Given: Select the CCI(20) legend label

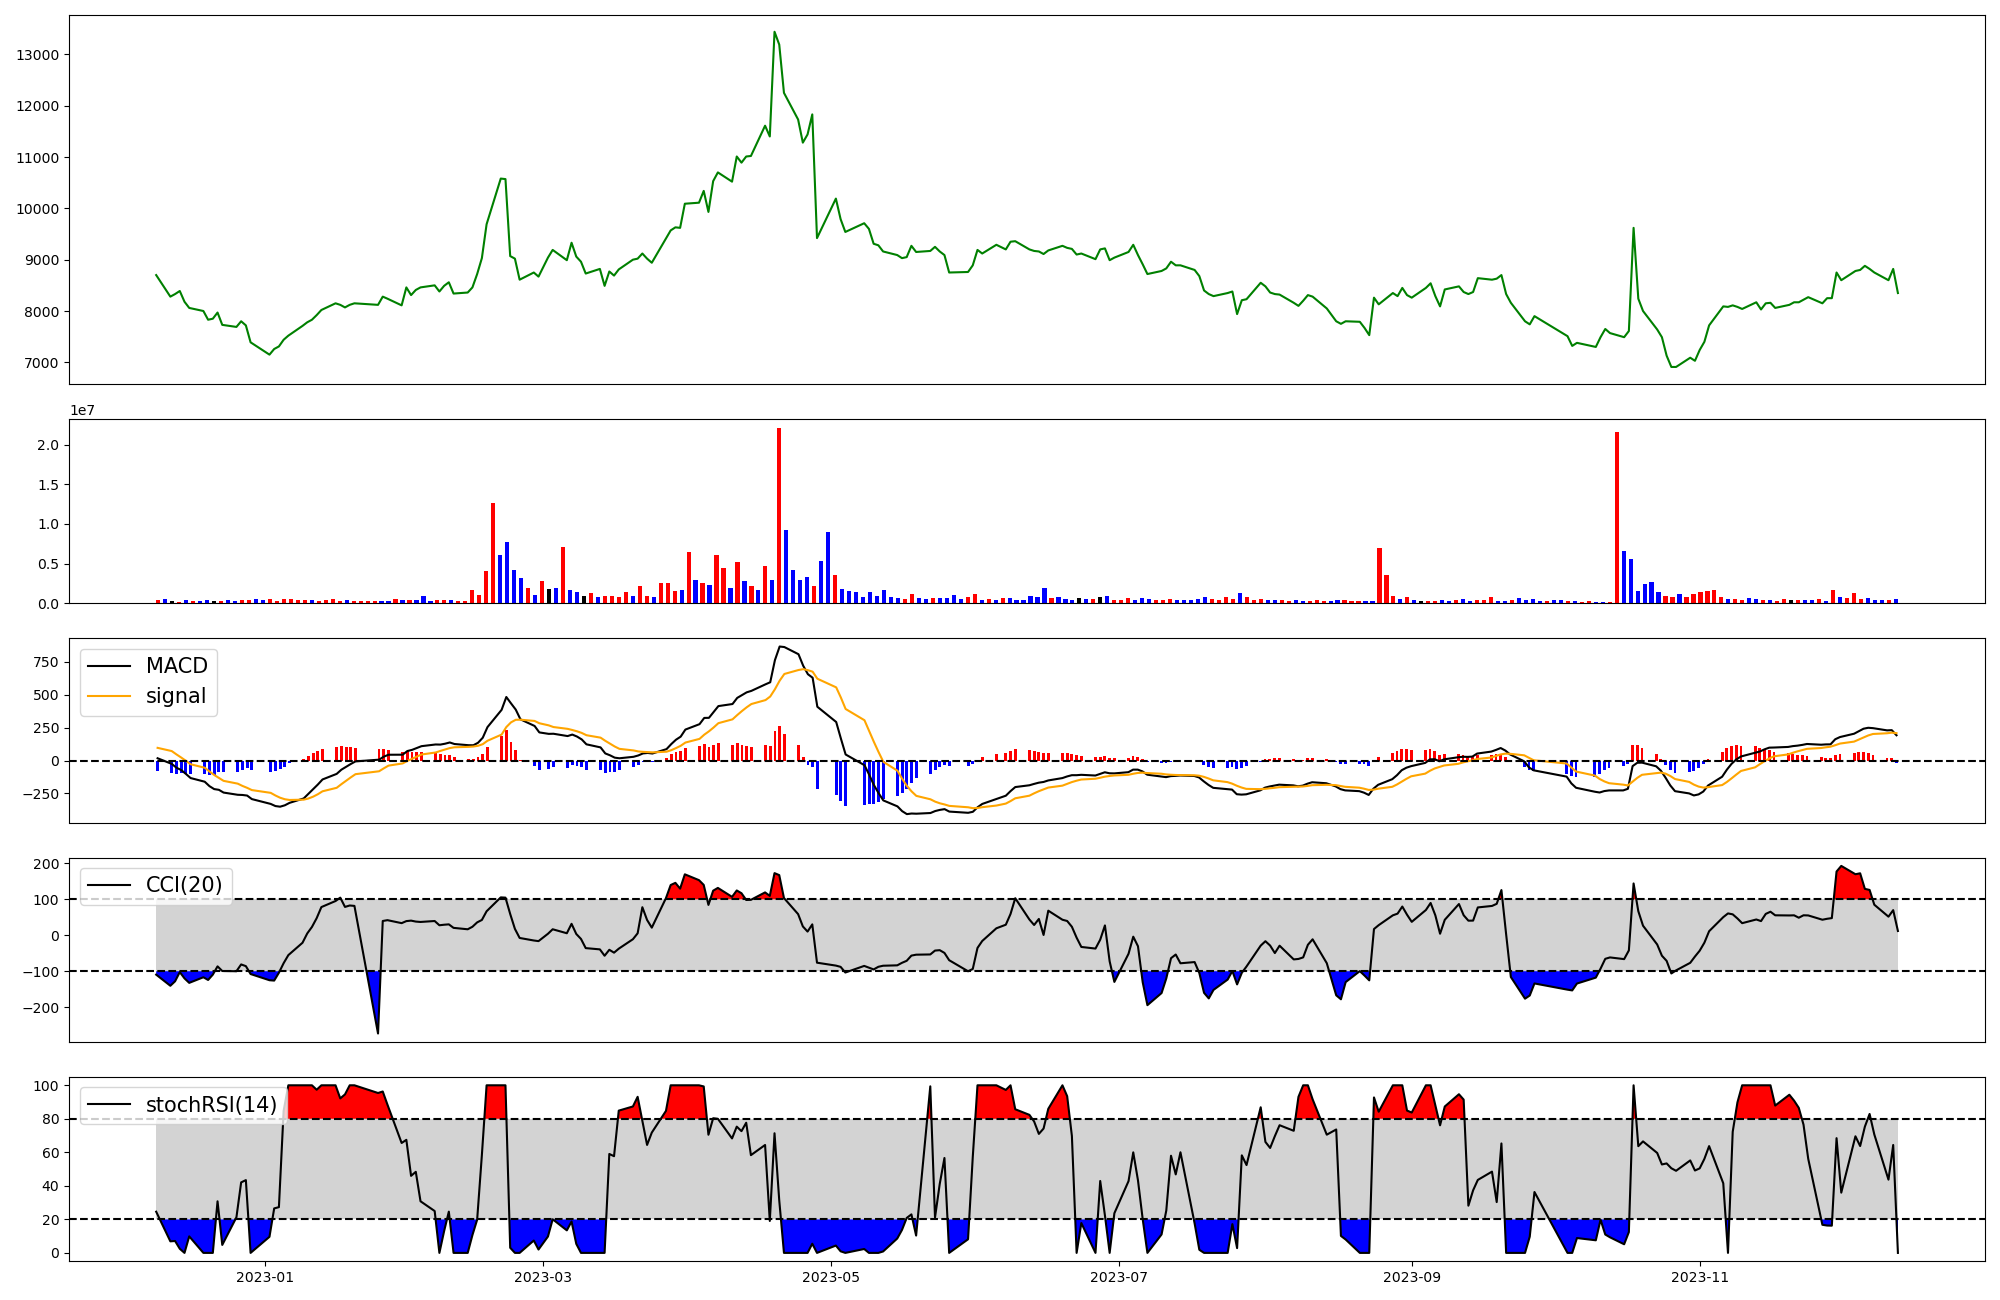Looking at the screenshot, I should pyautogui.click(x=183, y=885).
